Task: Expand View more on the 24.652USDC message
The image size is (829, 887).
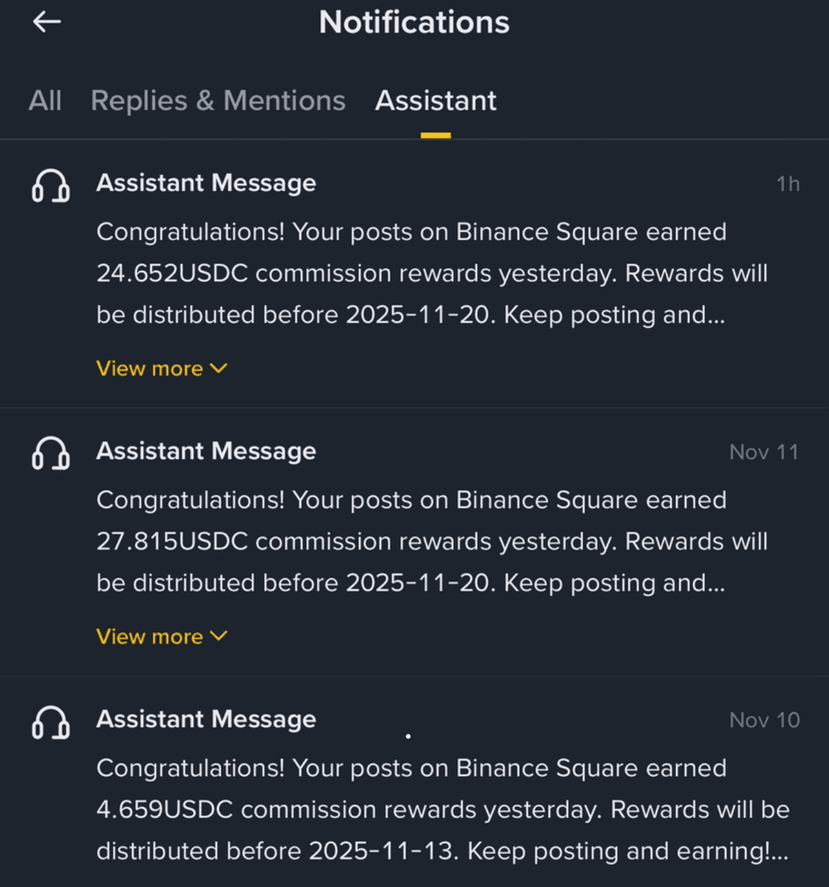Action: (x=162, y=369)
